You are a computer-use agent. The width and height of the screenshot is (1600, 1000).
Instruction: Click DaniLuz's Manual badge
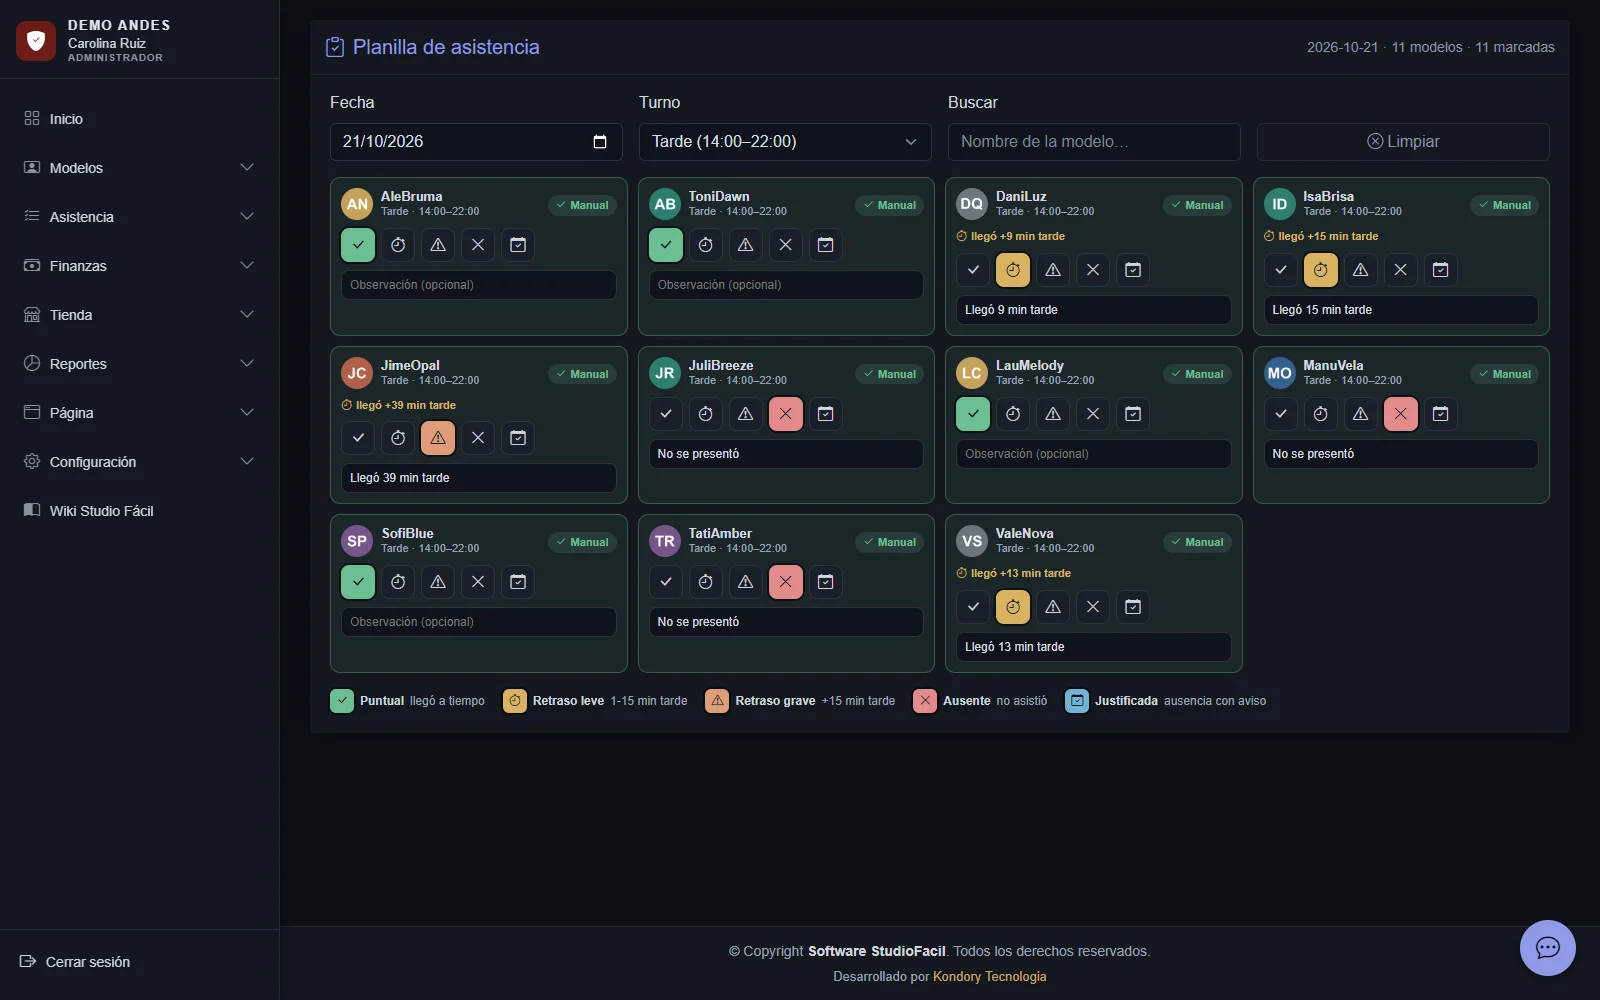point(1197,205)
